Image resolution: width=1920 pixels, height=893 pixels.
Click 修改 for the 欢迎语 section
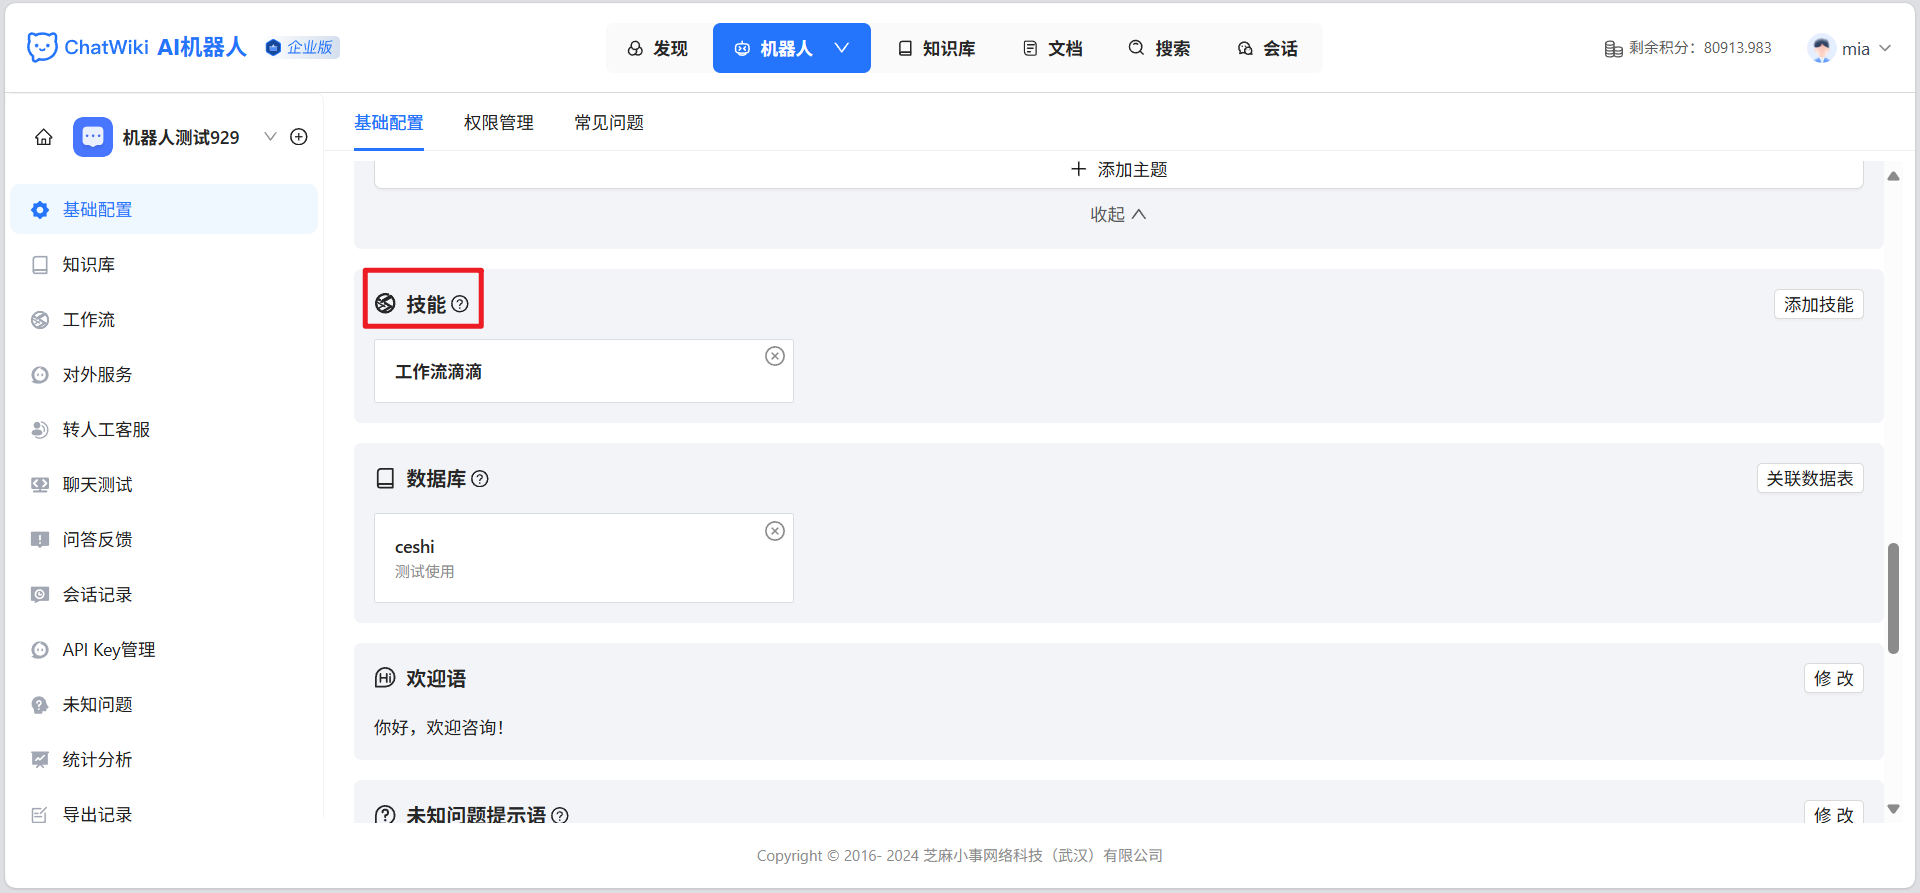(x=1834, y=678)
